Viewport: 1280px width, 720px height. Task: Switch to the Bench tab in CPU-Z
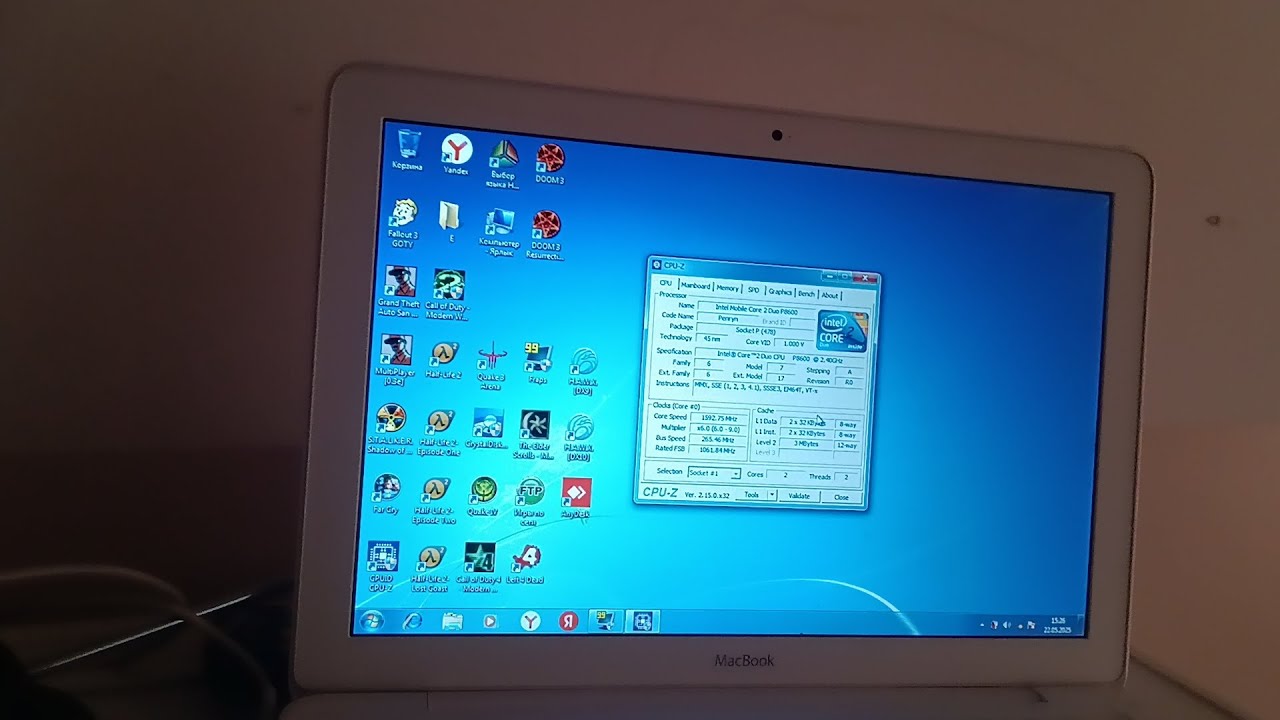806,293
